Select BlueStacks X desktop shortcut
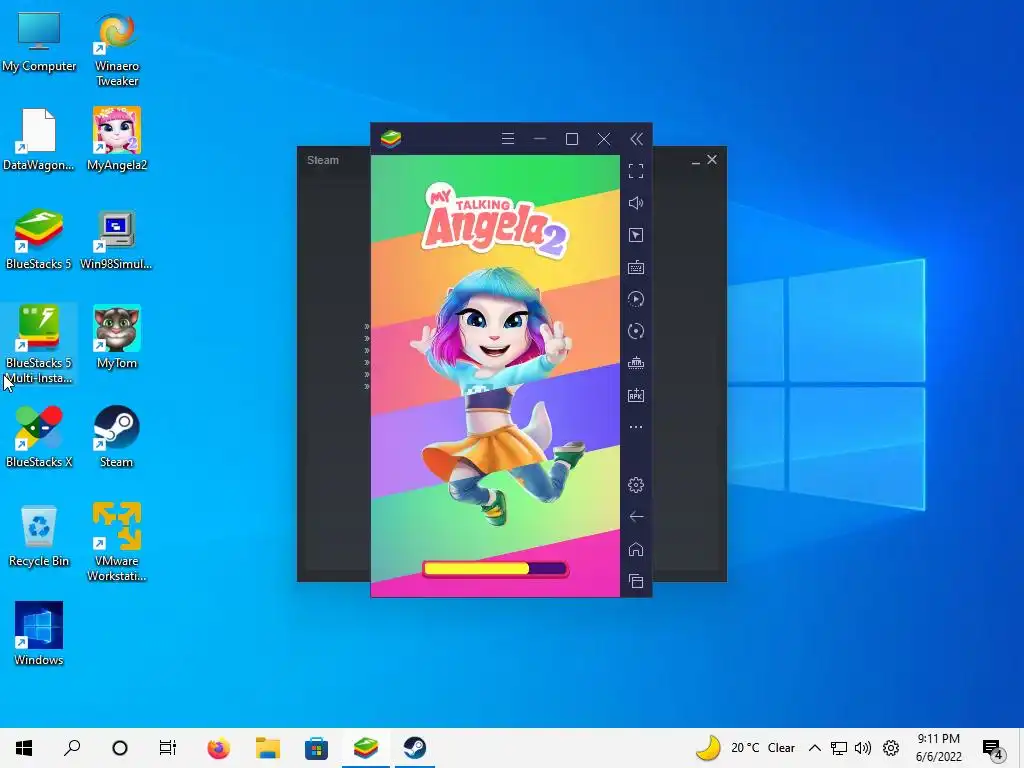The image size is (1024, 768). click(x=39, y=437)
